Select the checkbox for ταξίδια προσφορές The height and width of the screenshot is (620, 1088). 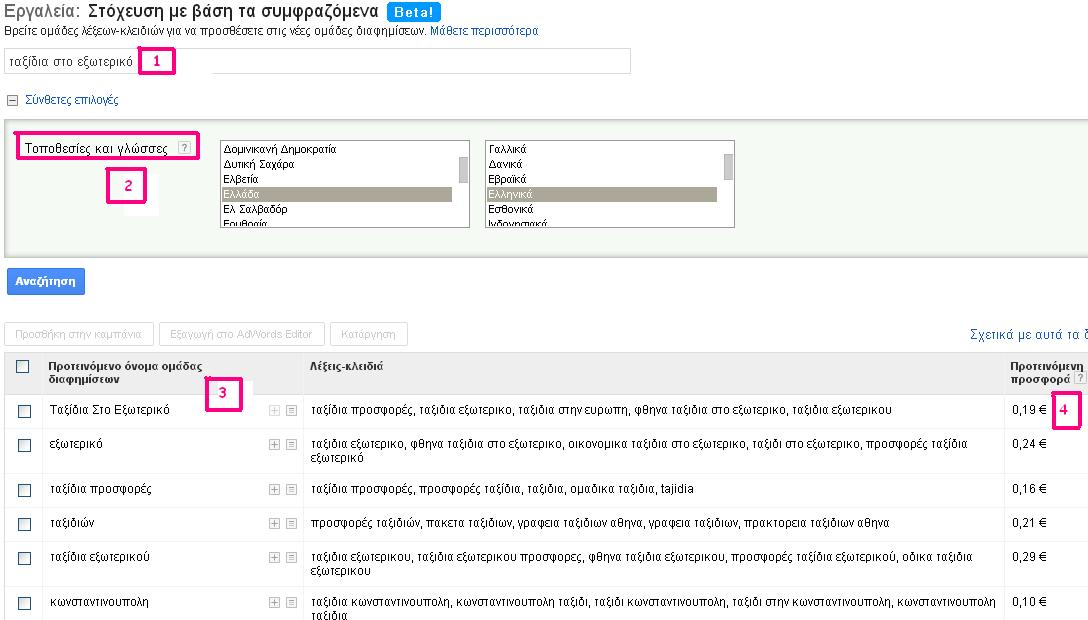click(24, 490)
